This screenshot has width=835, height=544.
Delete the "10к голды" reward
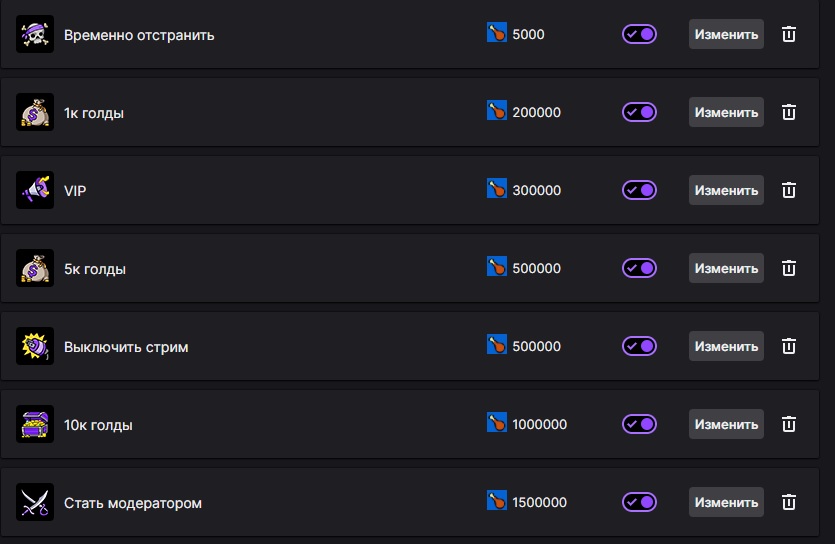pos(789,424)
